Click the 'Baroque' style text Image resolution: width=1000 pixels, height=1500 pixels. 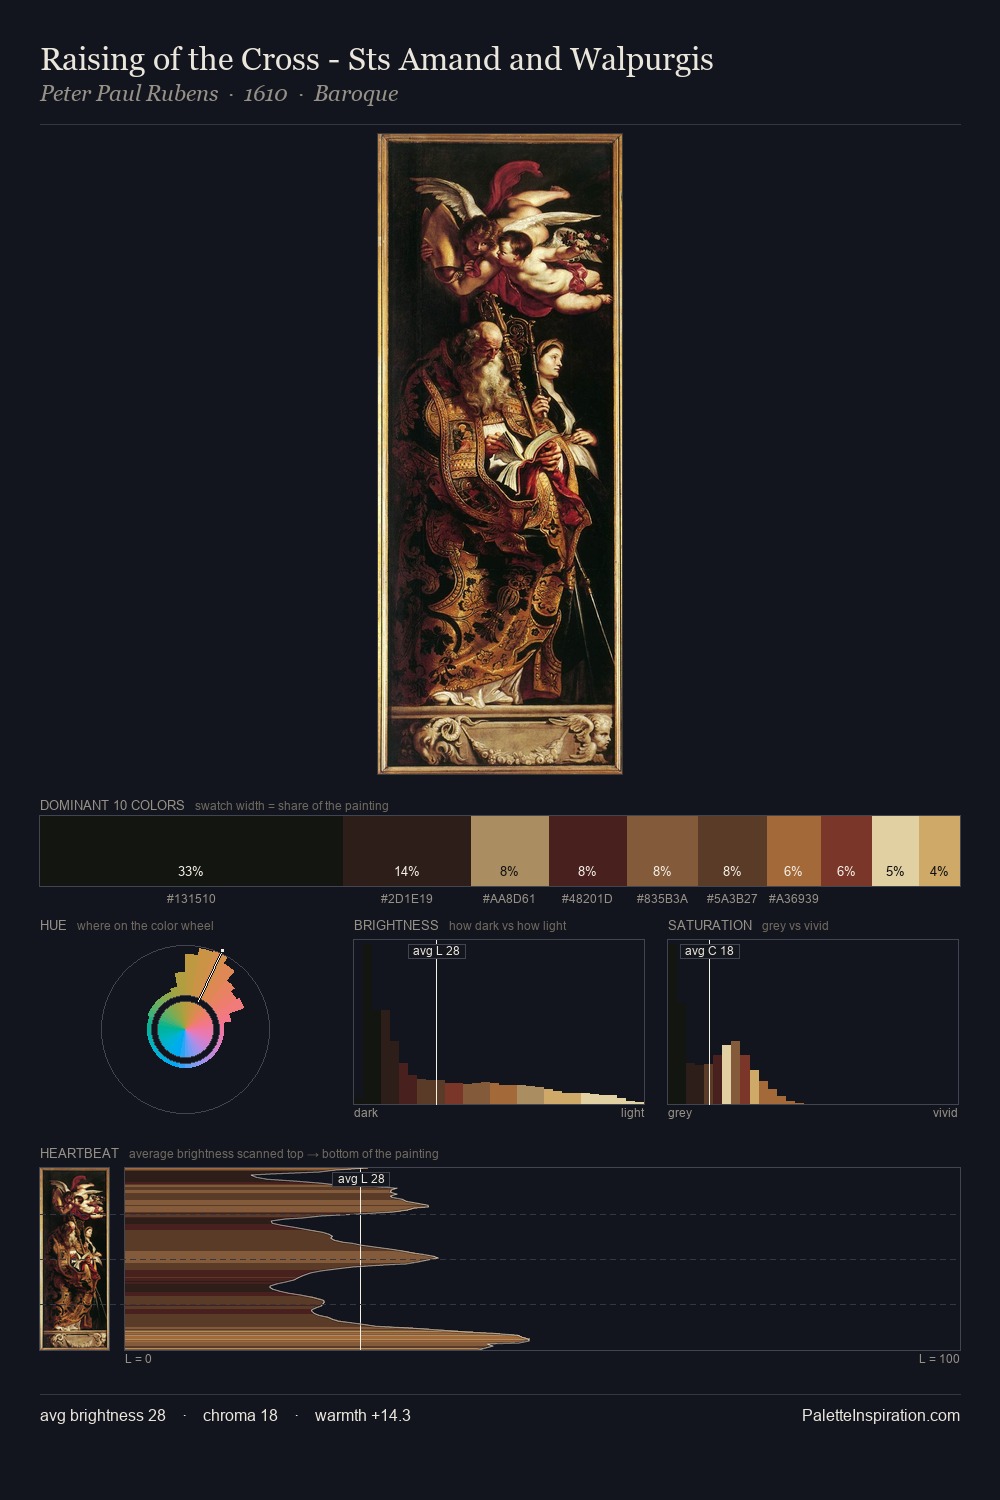[x=356, y=93]
